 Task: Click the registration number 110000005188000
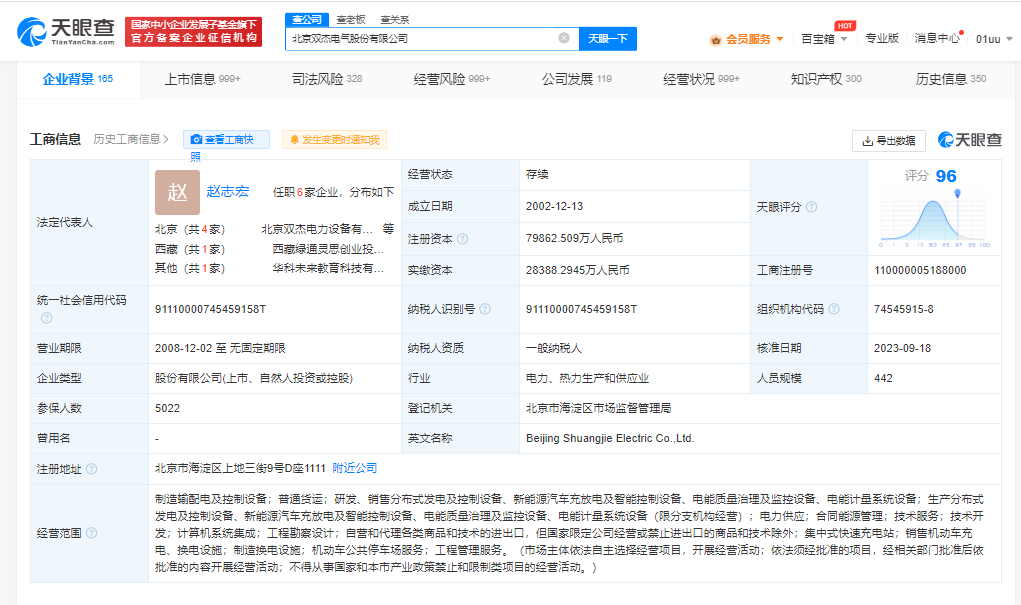coord(920,270)
